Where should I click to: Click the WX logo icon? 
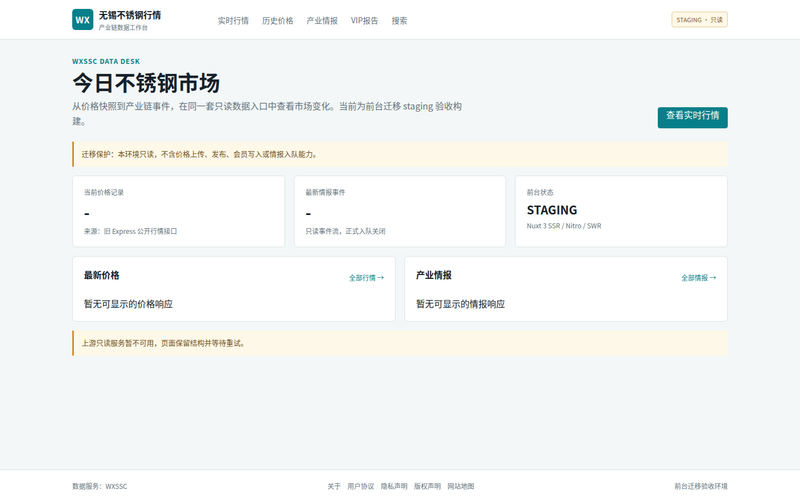pos(83,20)
